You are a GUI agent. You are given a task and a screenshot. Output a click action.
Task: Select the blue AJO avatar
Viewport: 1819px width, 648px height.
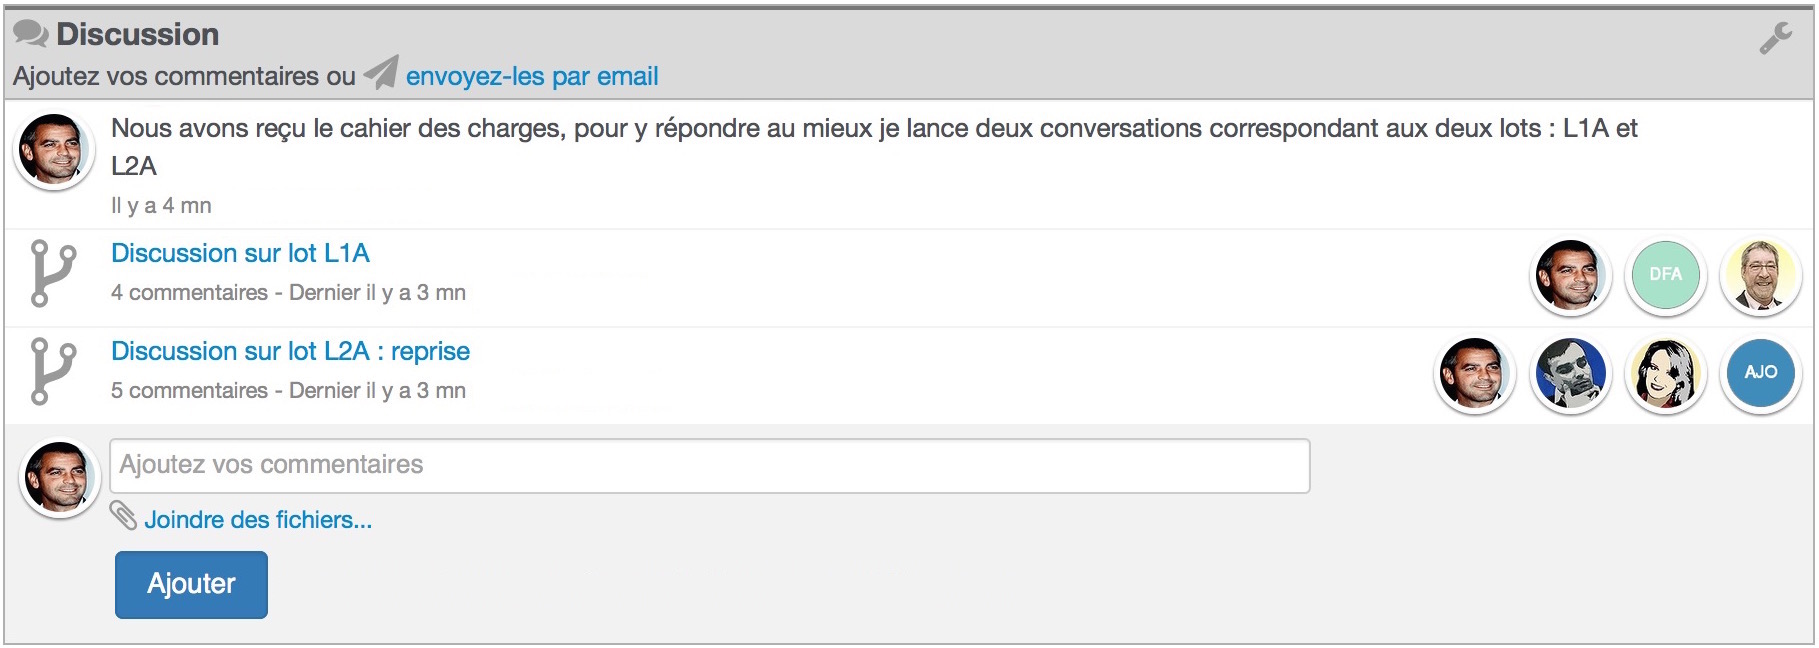pyautogui.click(x=1760, y=372)
